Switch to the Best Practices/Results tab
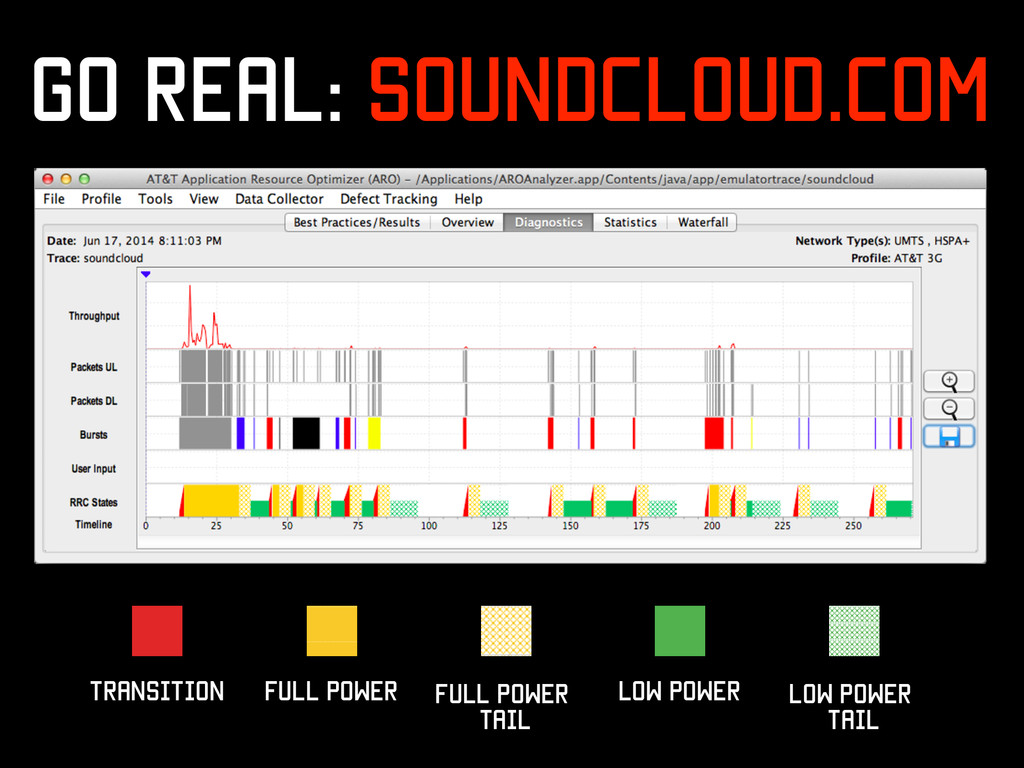Viewport: 1024px width, 768px height. click(357, 223)
